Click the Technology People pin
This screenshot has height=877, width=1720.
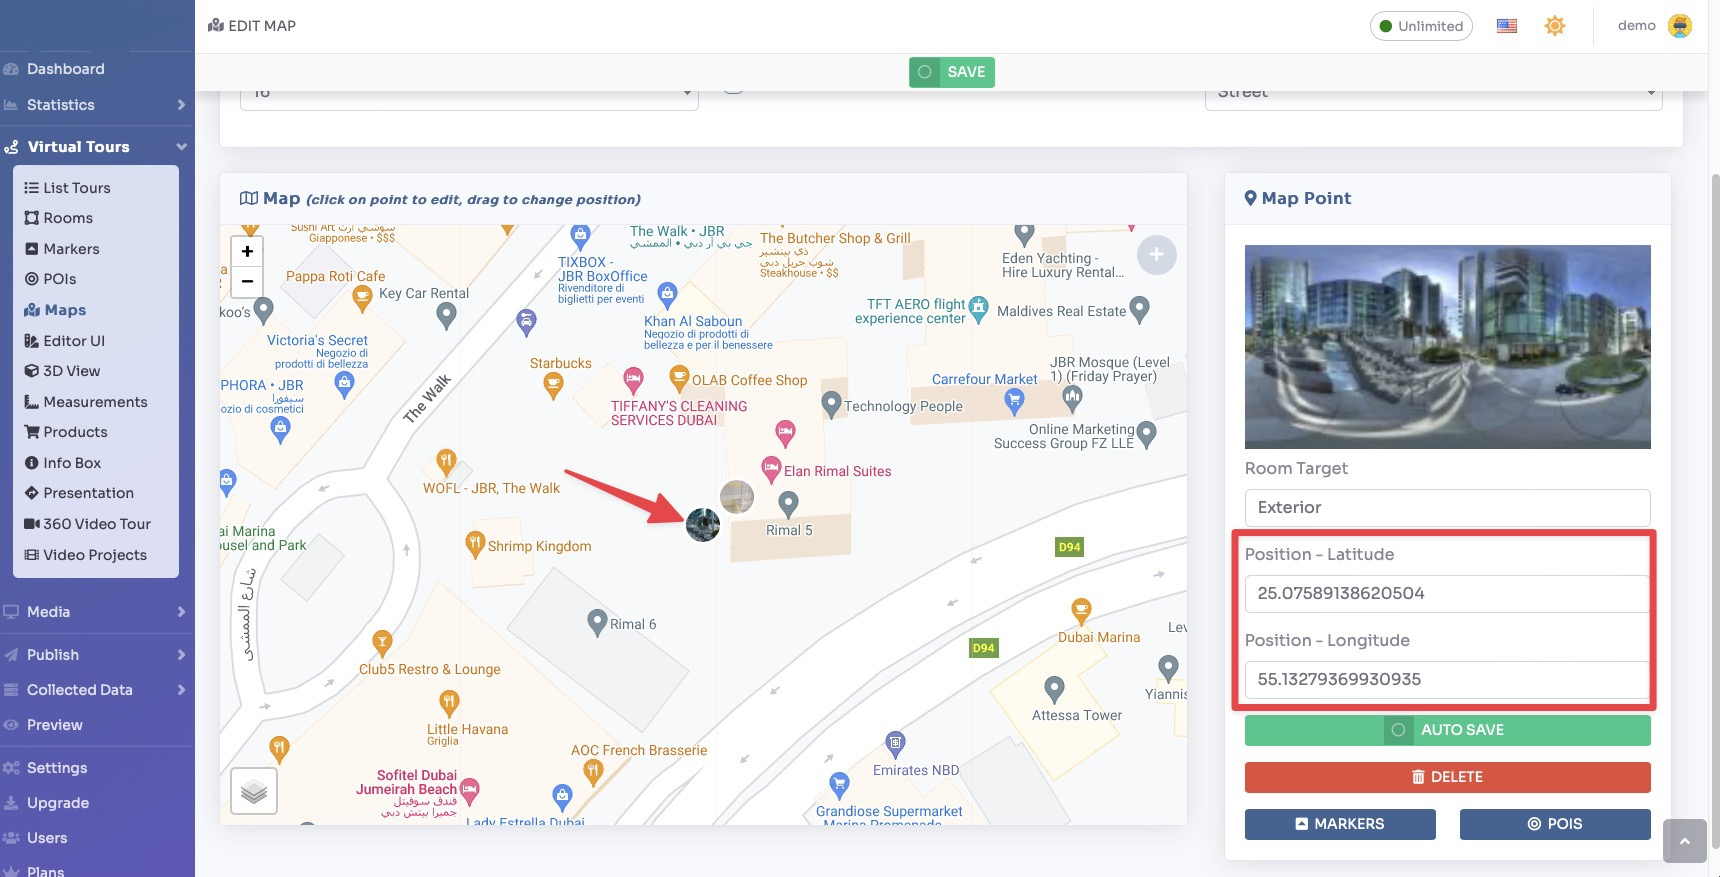[x=830, y=405]
